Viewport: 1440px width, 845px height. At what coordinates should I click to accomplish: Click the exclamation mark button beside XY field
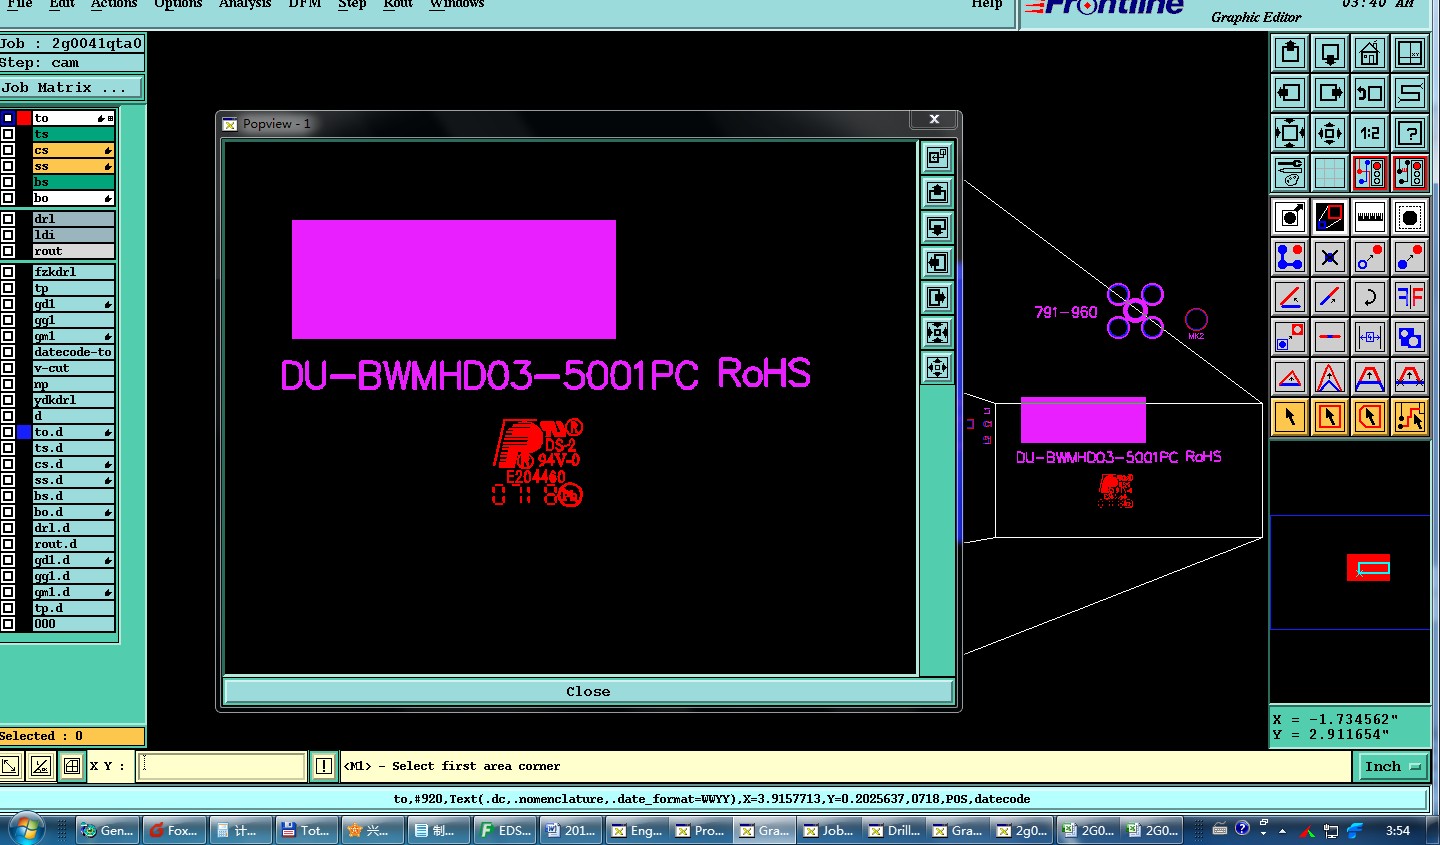point(324,766)
